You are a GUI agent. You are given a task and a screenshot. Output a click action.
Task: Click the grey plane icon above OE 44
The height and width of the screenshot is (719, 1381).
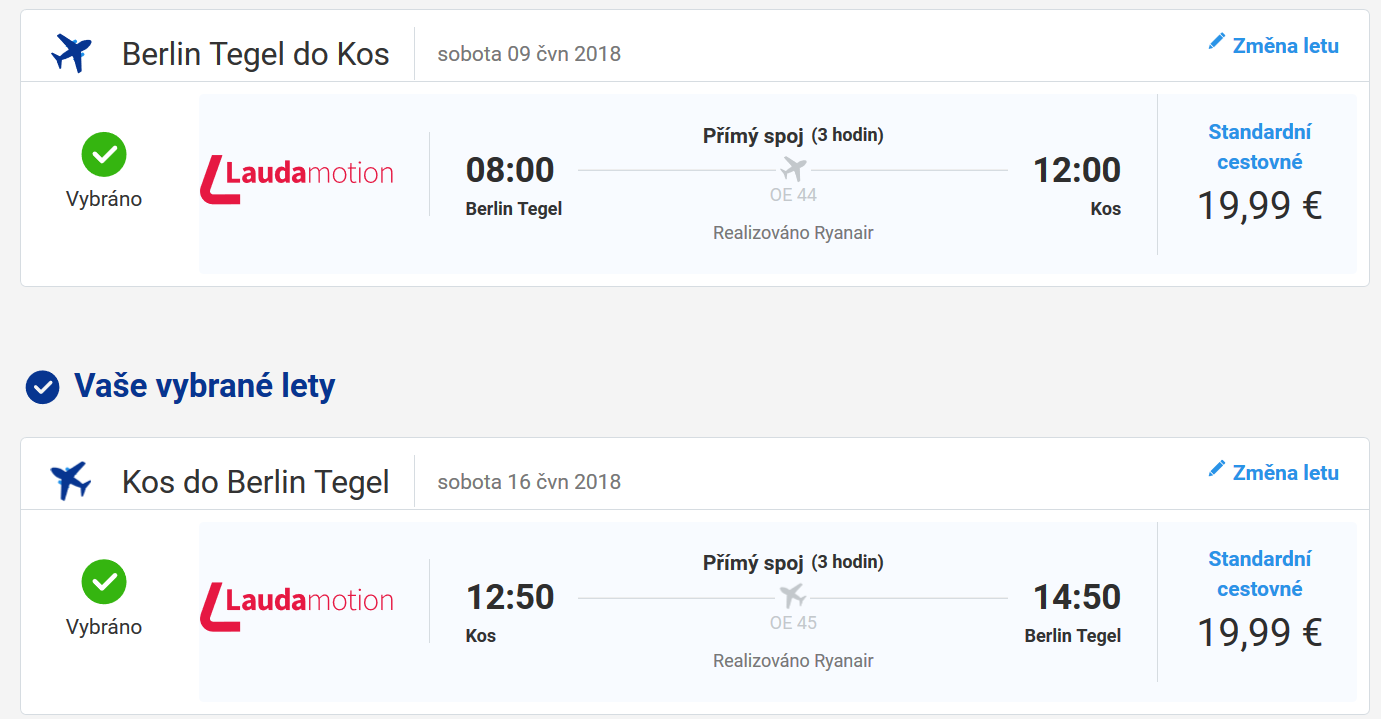793,168
